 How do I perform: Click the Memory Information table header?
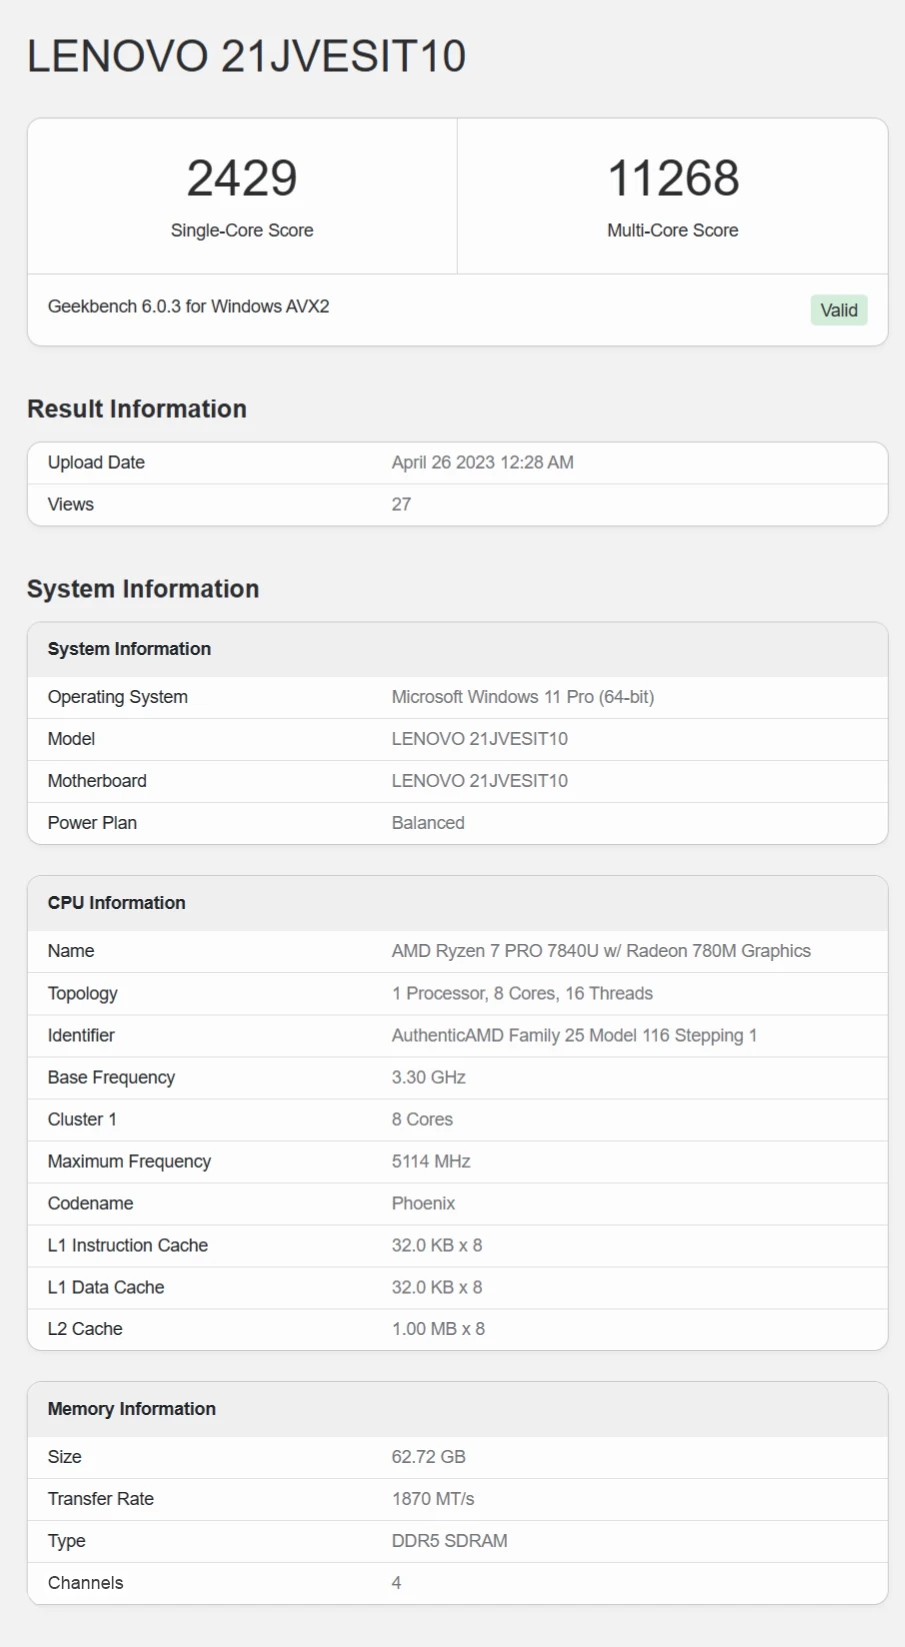(x=458, y=1409)
